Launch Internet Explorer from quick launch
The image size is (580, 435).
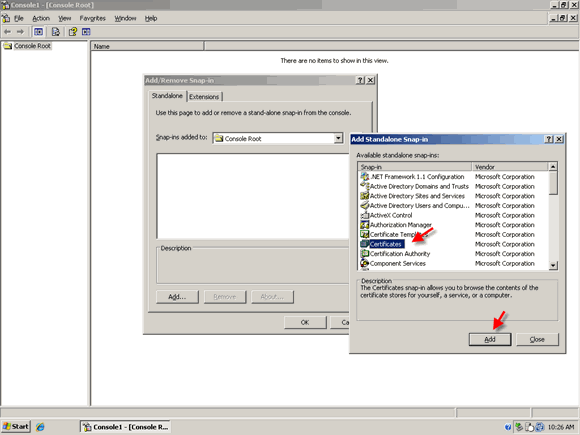[40, 427]
